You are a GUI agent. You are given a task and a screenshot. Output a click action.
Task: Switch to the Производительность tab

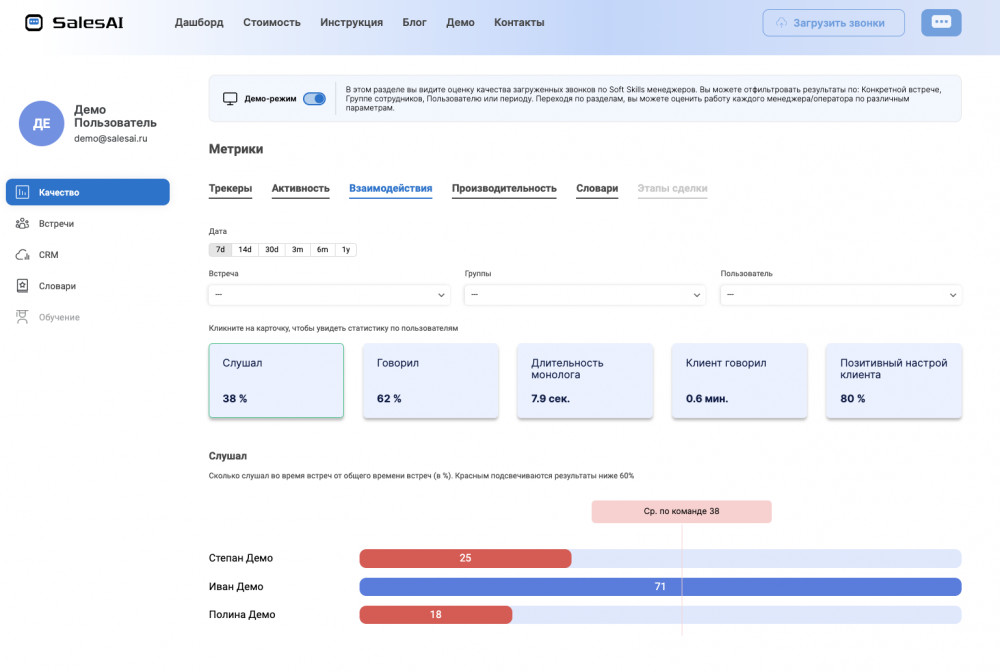504,188
